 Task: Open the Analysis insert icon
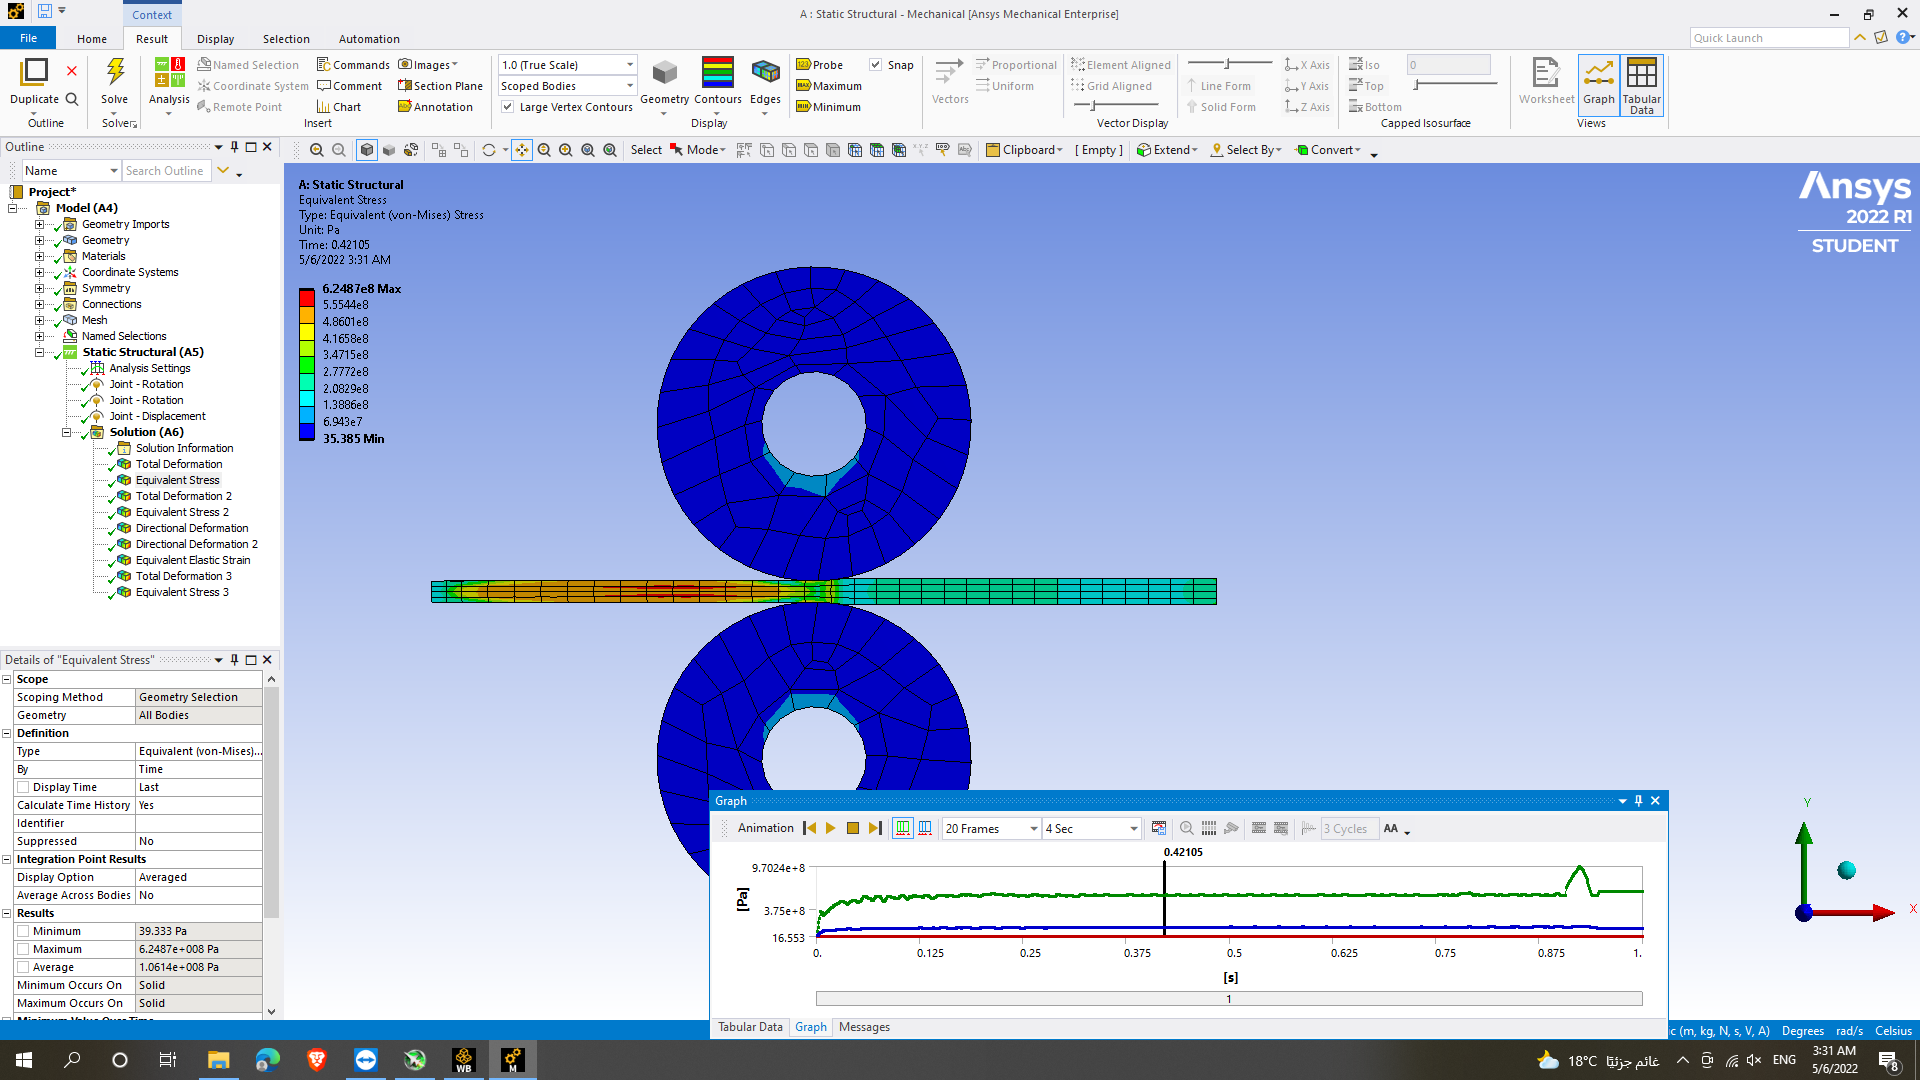169,72
